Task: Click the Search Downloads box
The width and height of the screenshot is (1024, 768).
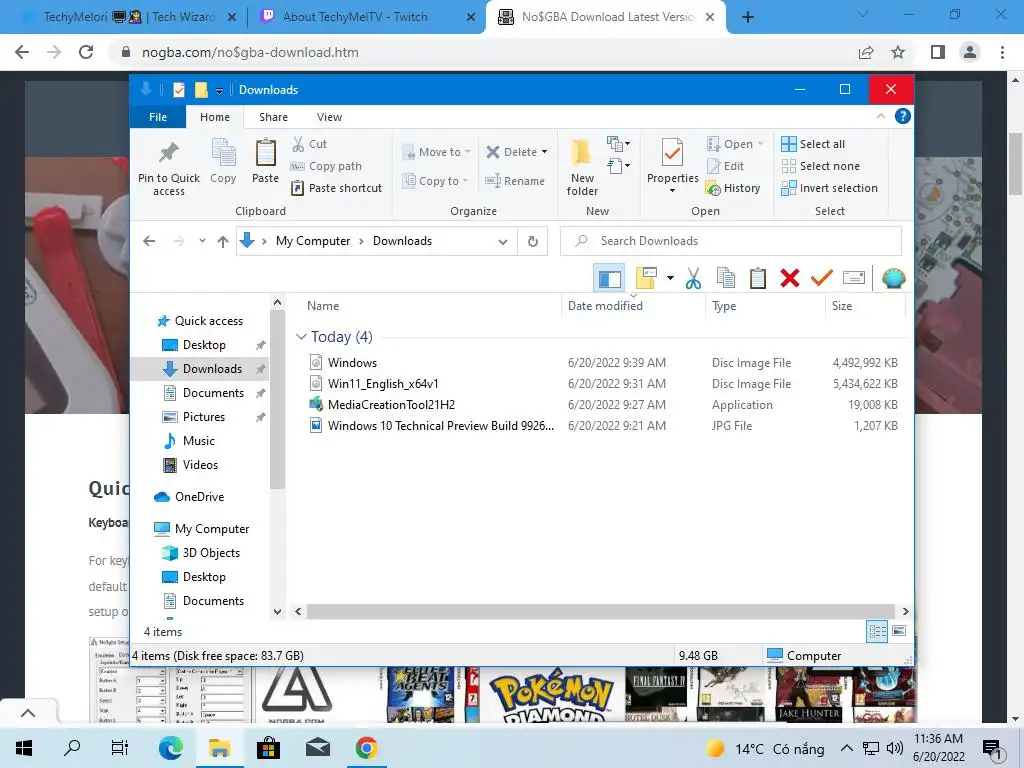Action: (731, 241)
